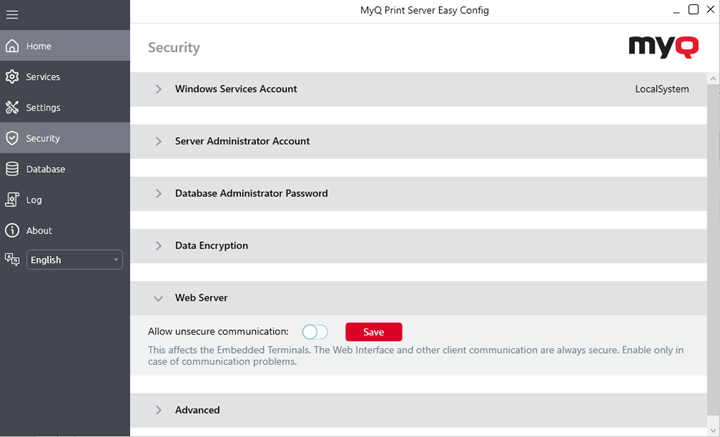Click the Log document icon
Screen dimensions: 720x437
(x=12, y=200)
